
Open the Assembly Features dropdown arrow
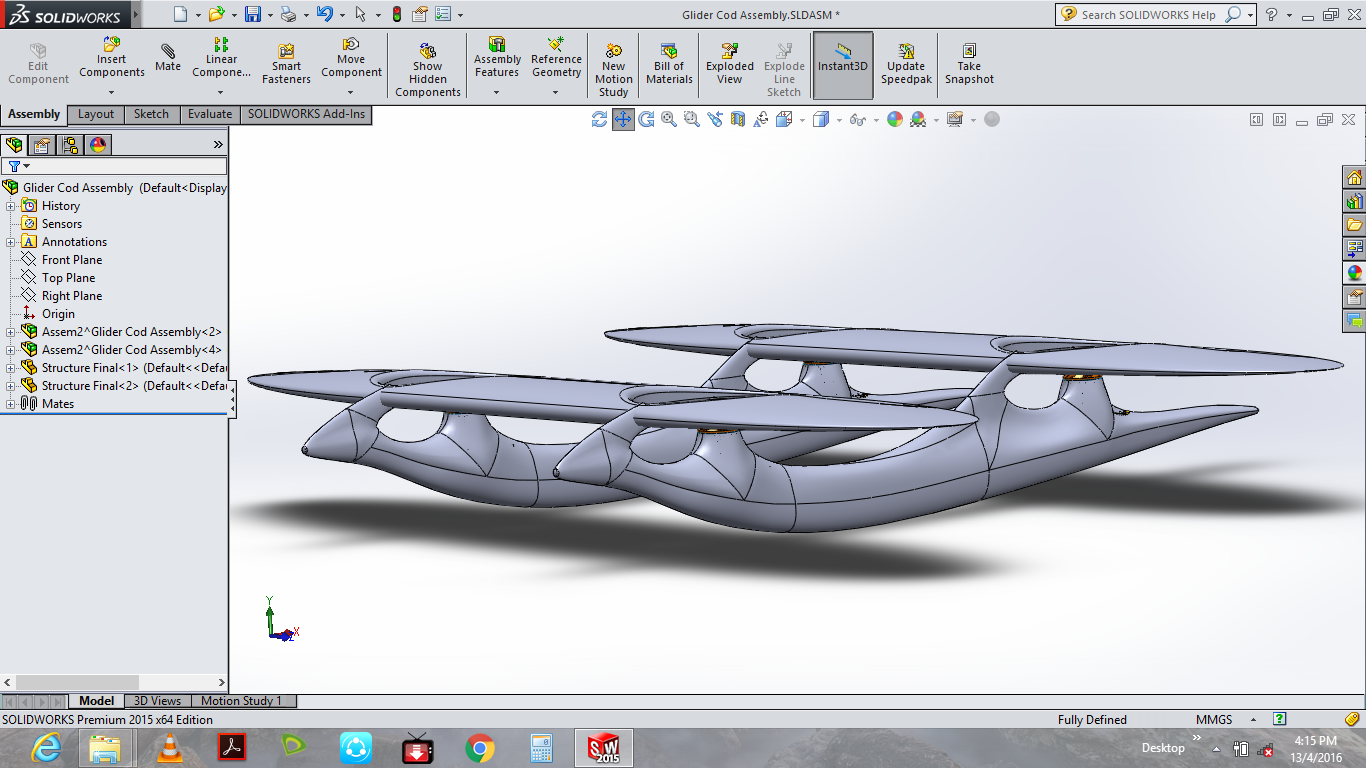click(497, 93)
